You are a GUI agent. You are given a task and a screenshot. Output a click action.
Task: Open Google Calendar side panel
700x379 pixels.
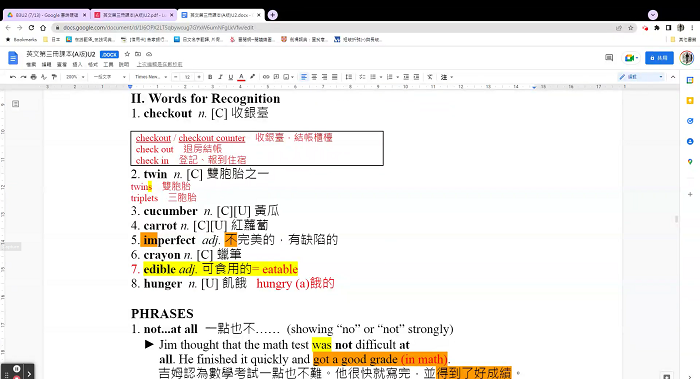(x=690, y=80)
